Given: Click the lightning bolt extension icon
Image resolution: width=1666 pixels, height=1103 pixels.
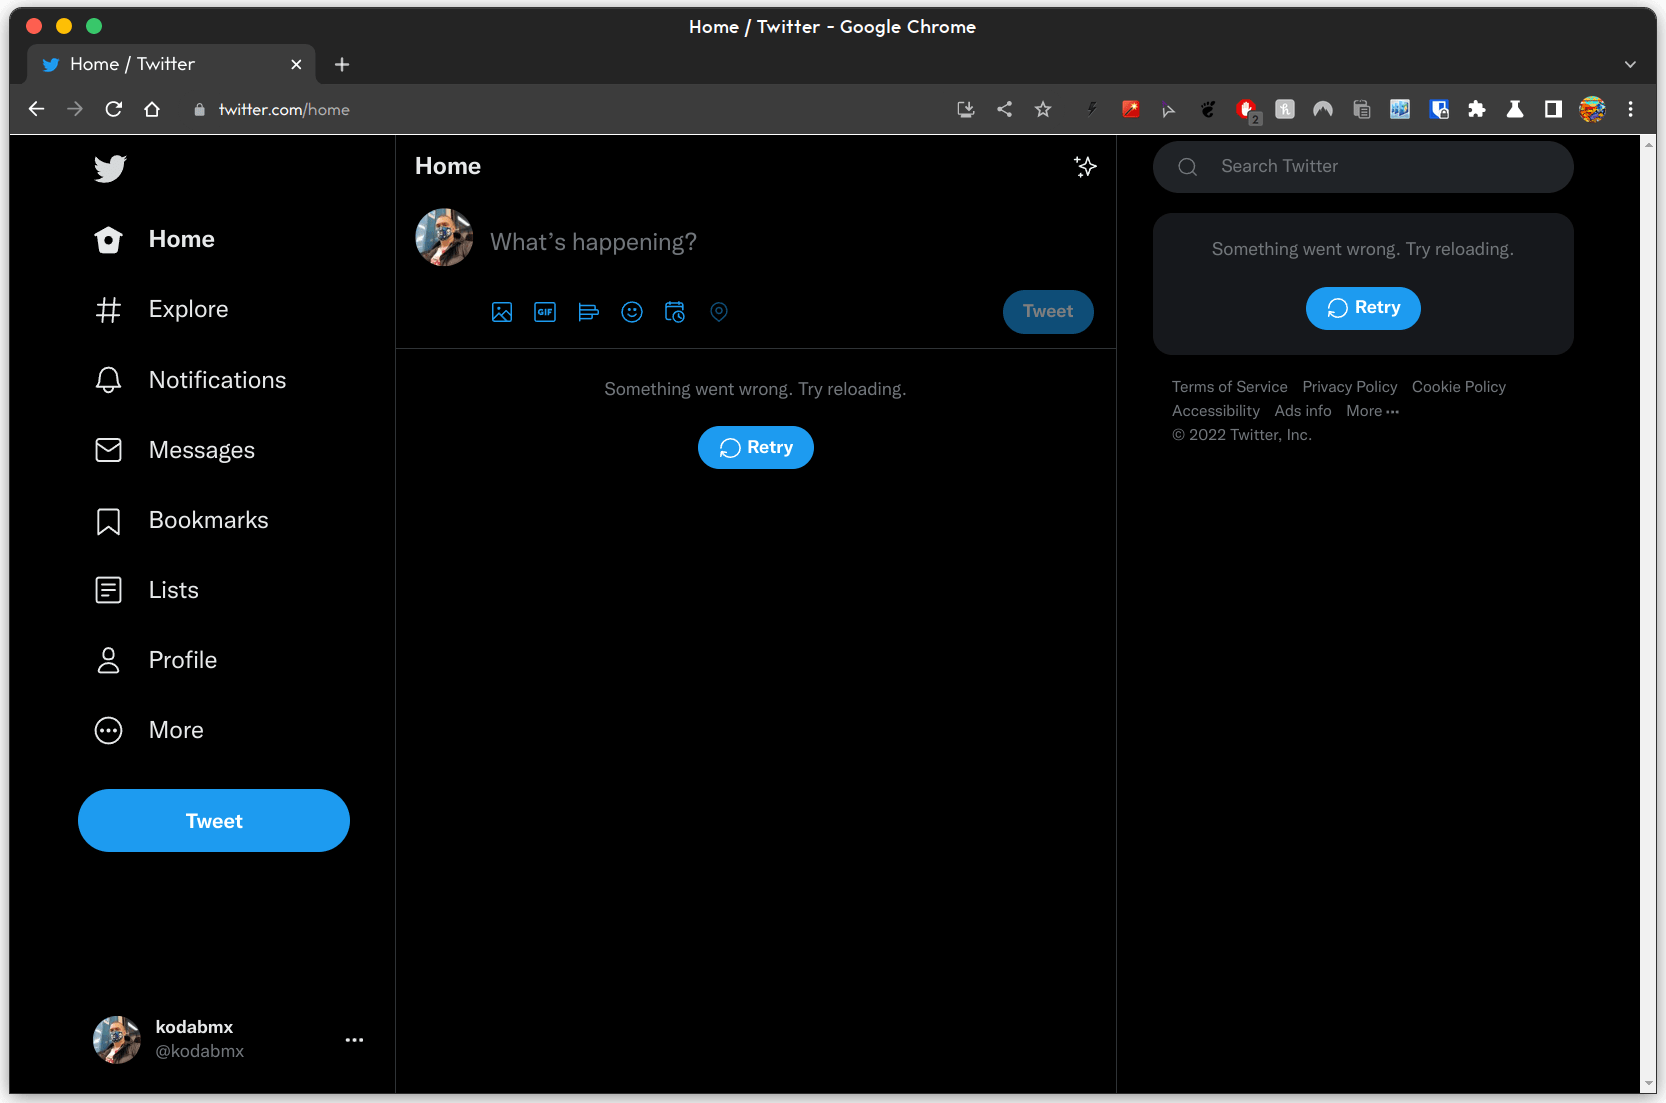Looking at the screenshot, I should [1092, 109].
